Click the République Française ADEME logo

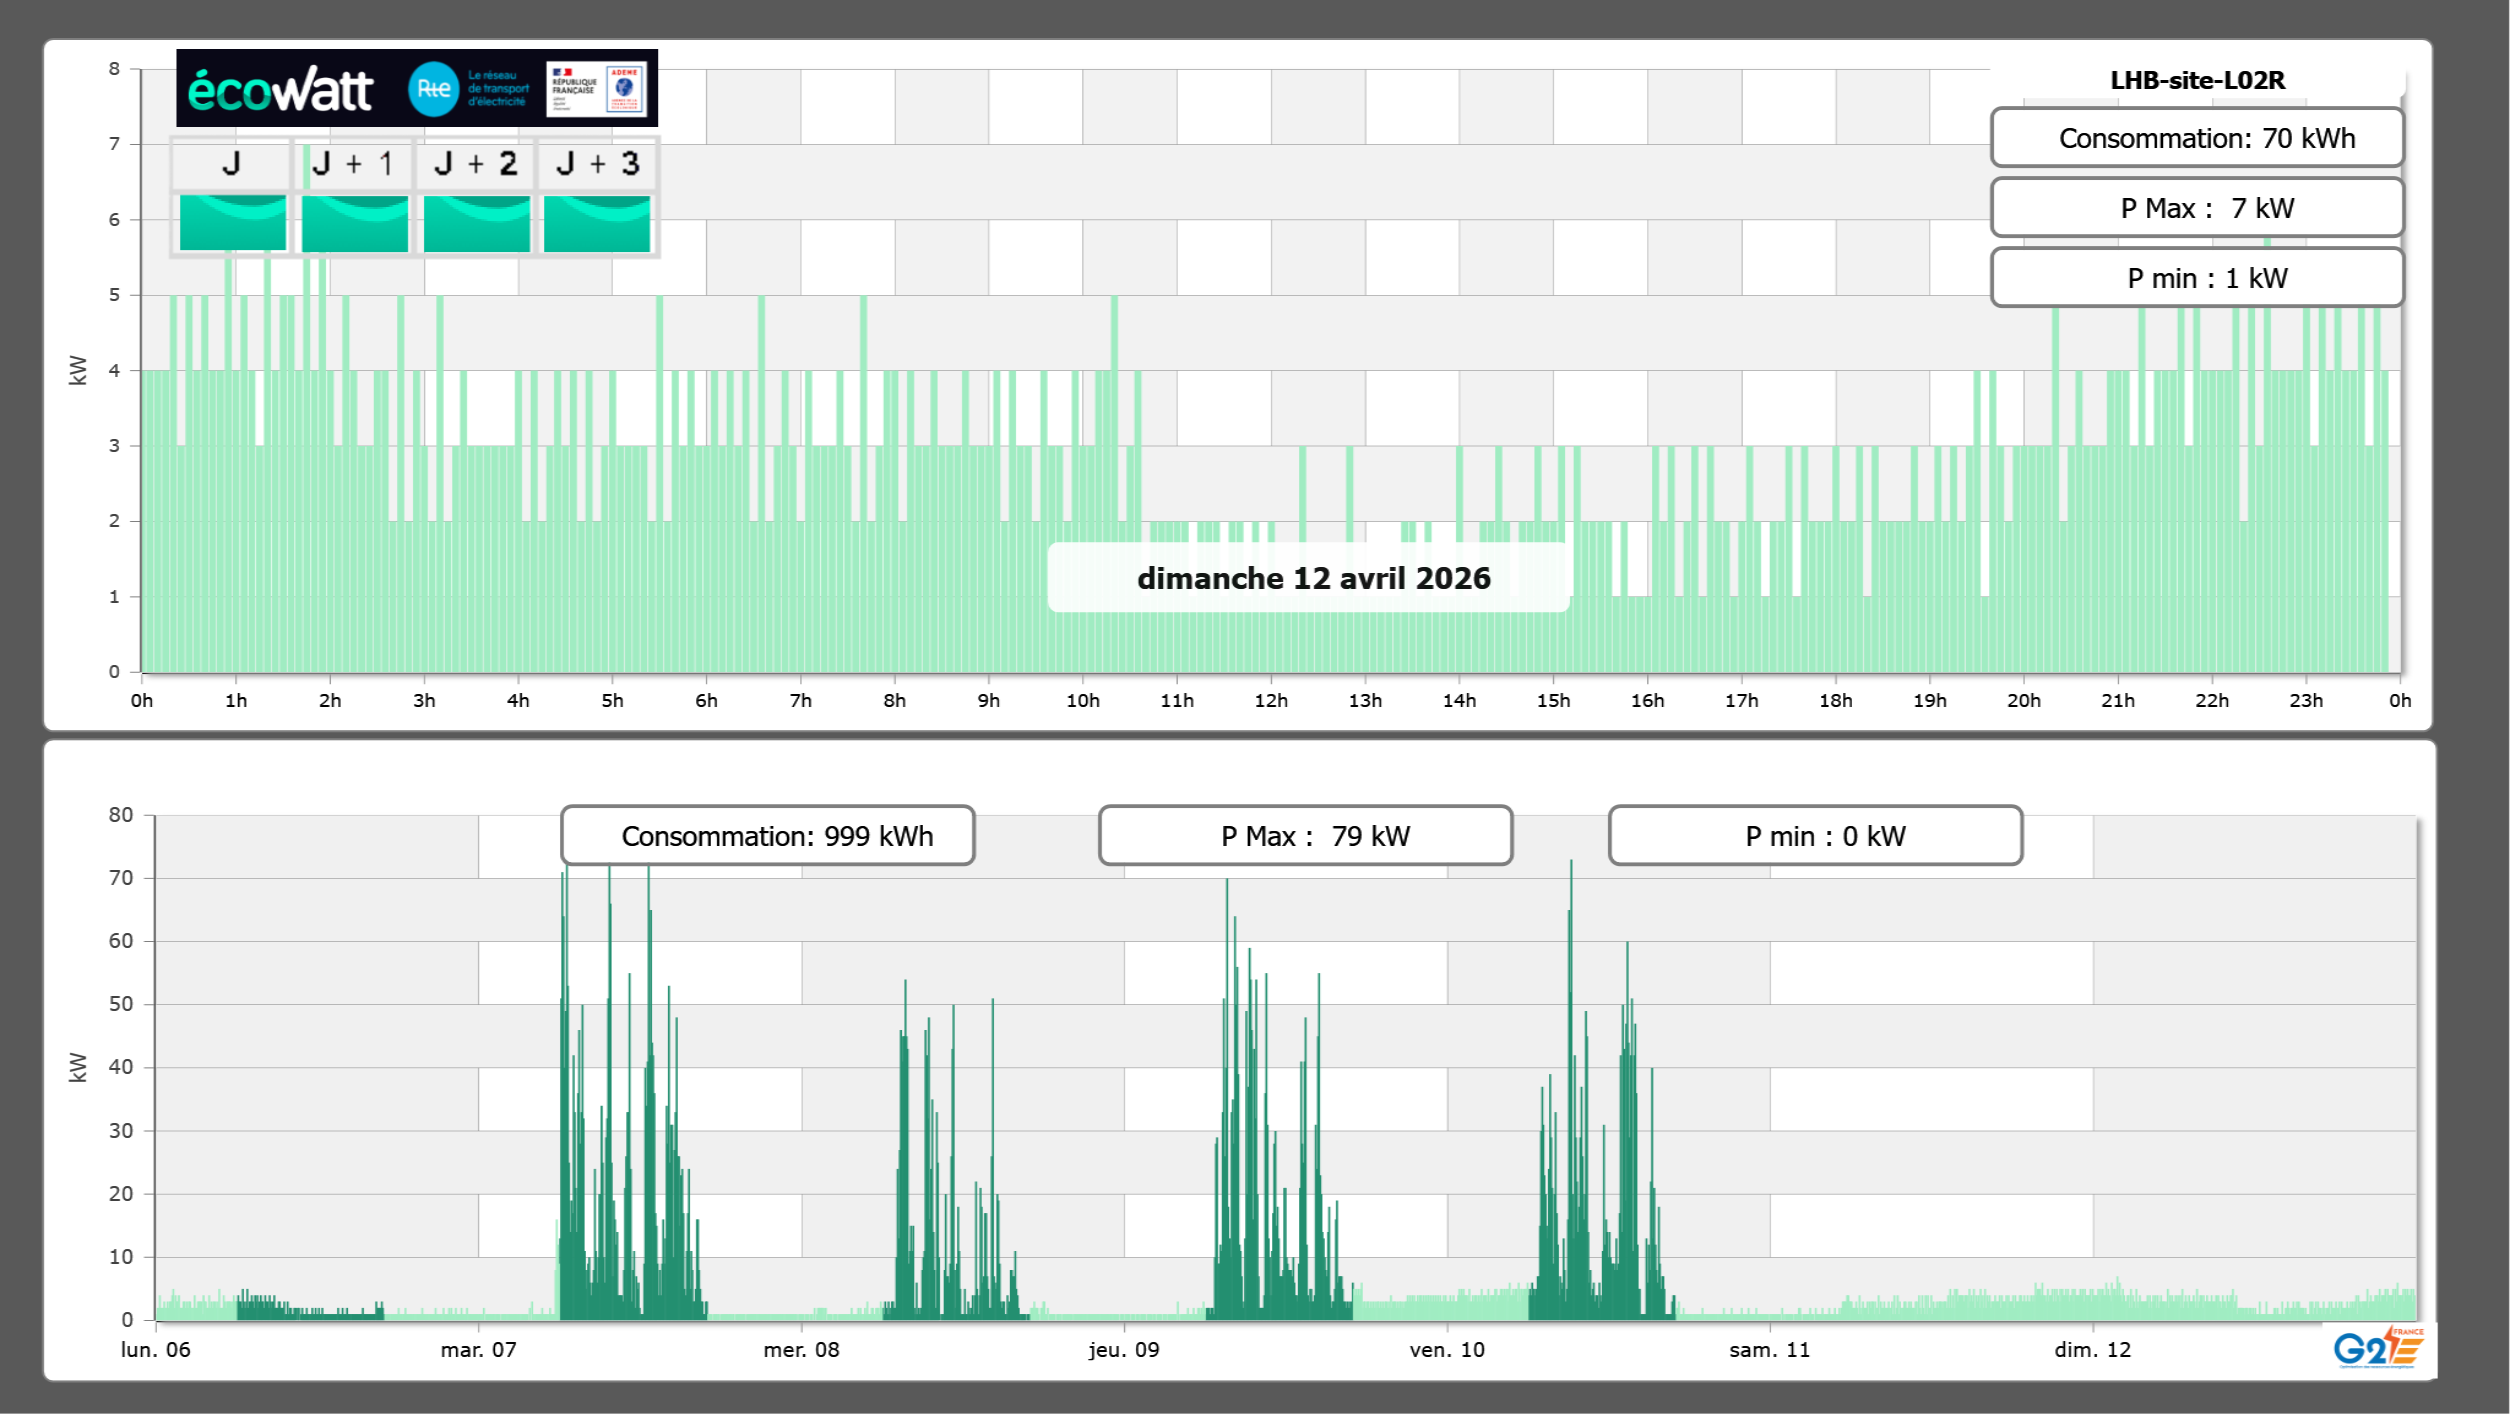pos(596,89)
